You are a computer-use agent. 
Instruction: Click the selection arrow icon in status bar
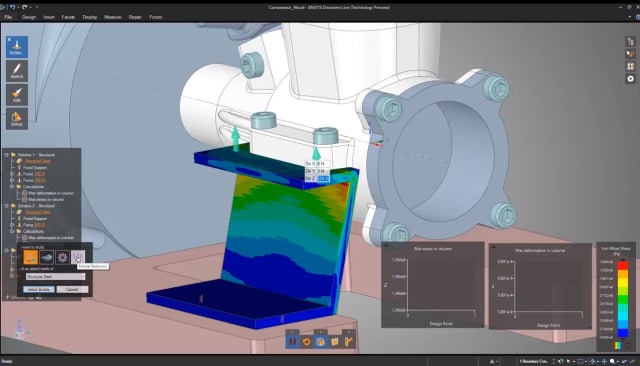[569, 362]
